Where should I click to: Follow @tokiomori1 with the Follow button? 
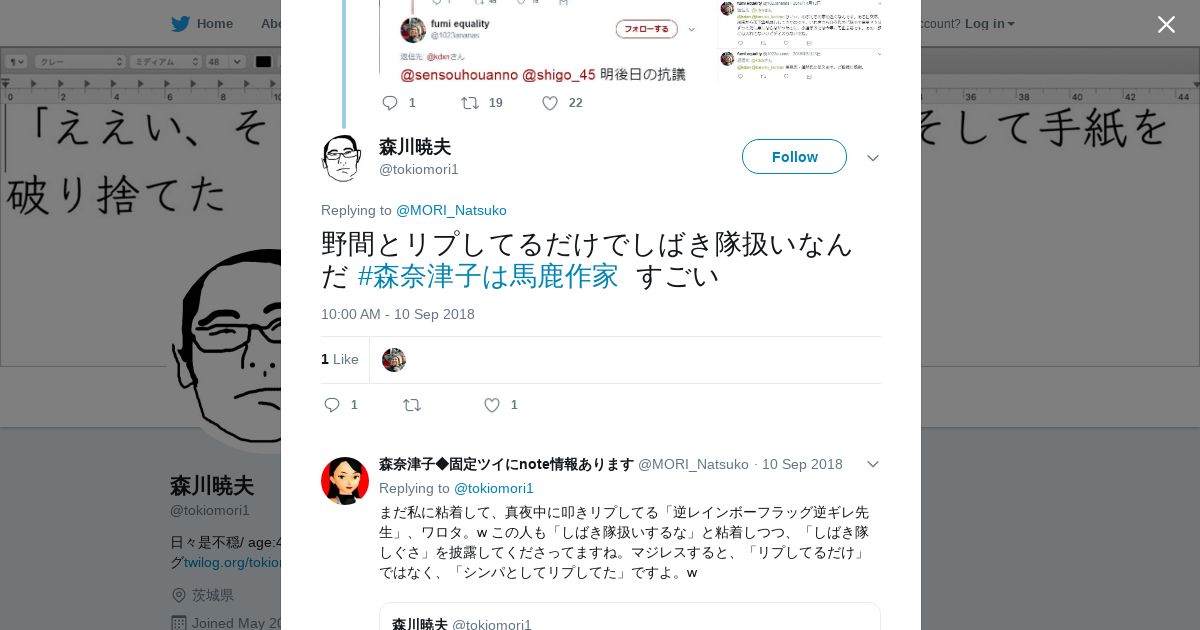coord(794,157)
